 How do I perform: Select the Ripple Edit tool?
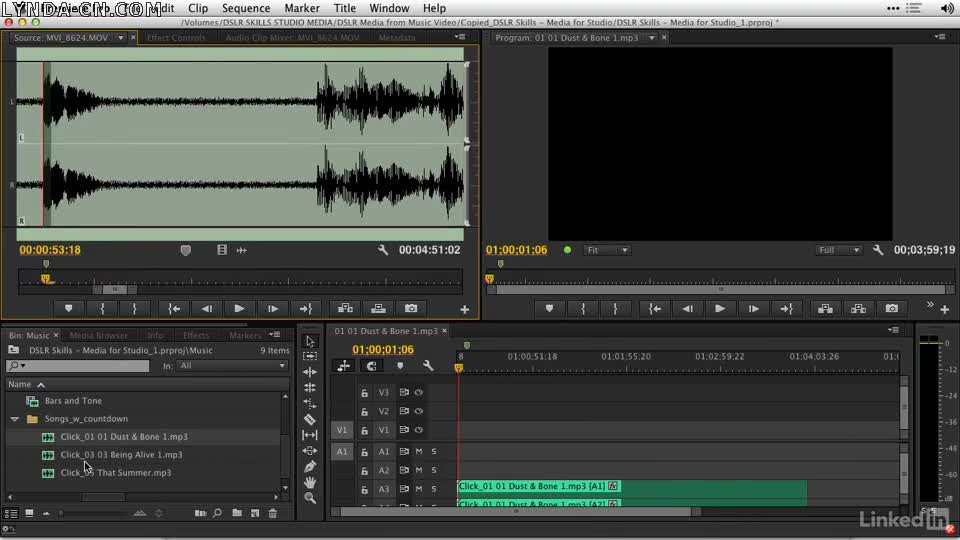click(310, 372)
